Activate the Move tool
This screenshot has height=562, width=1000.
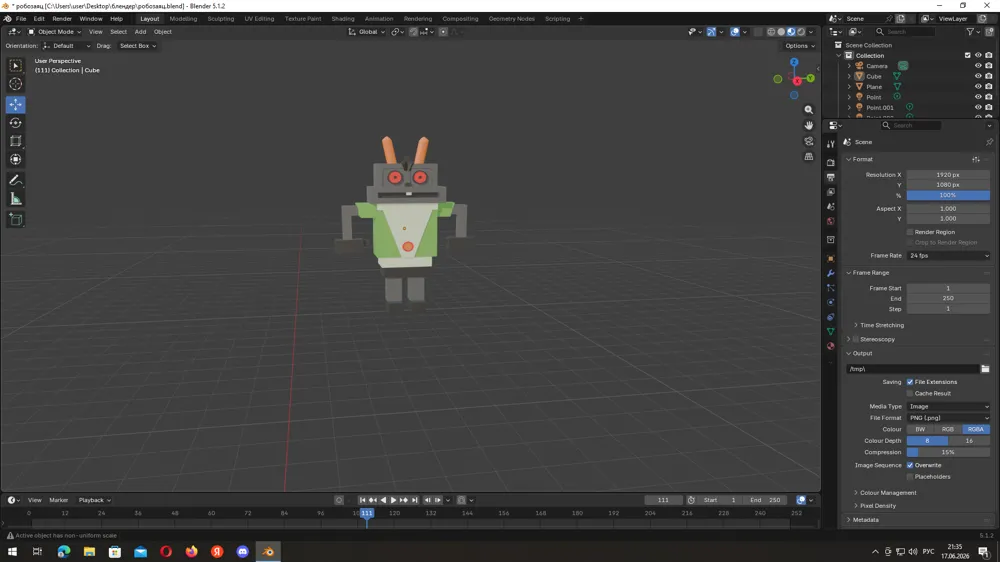tap(15, 104)
